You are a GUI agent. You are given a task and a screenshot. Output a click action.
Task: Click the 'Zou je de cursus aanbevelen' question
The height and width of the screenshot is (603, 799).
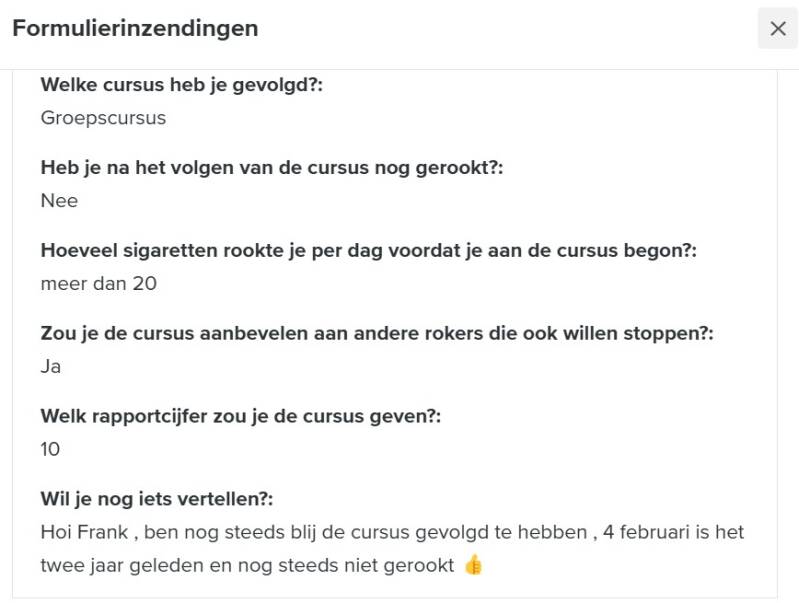pyautogui.click(x=377, y=334)
